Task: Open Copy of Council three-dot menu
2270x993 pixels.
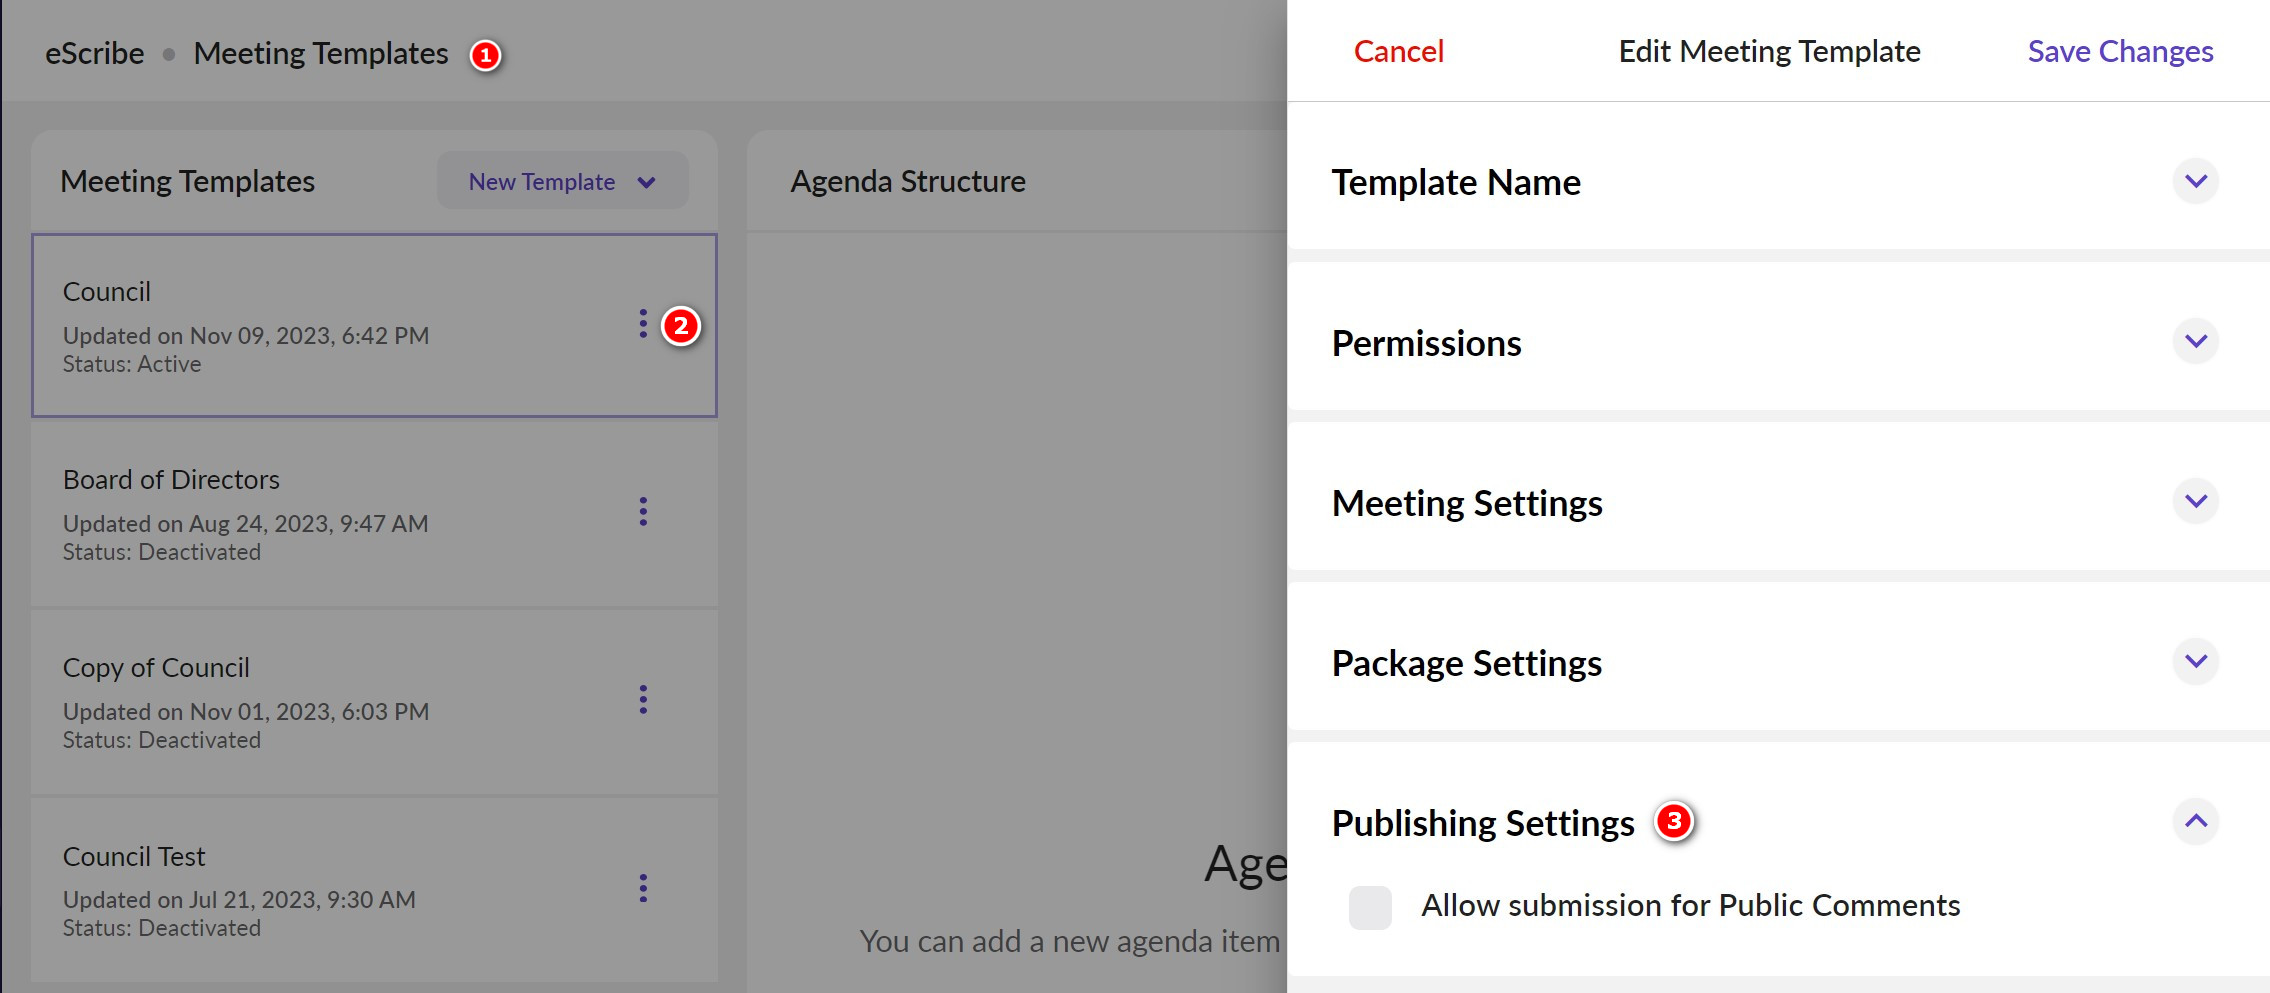Action: 643,700
